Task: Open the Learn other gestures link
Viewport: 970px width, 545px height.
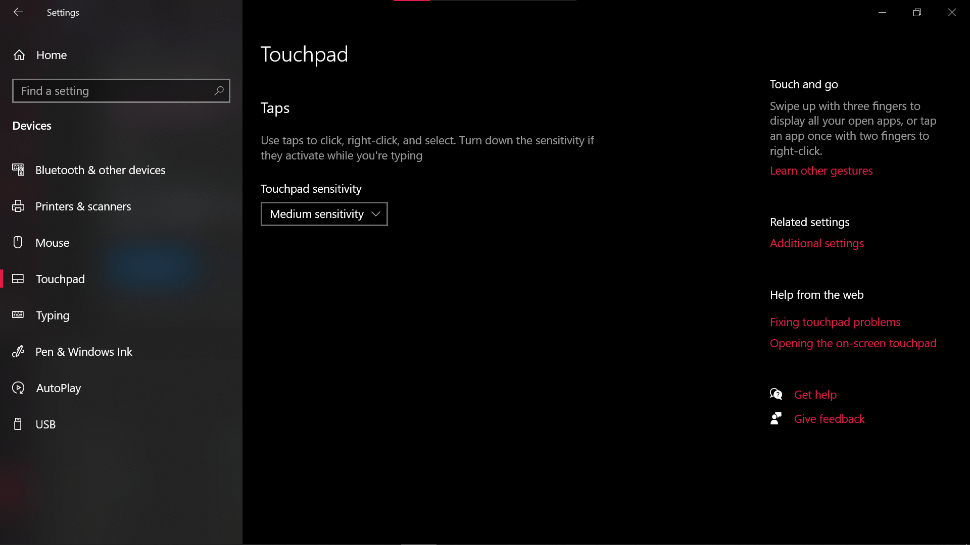Action: click(x=821, y=171)
